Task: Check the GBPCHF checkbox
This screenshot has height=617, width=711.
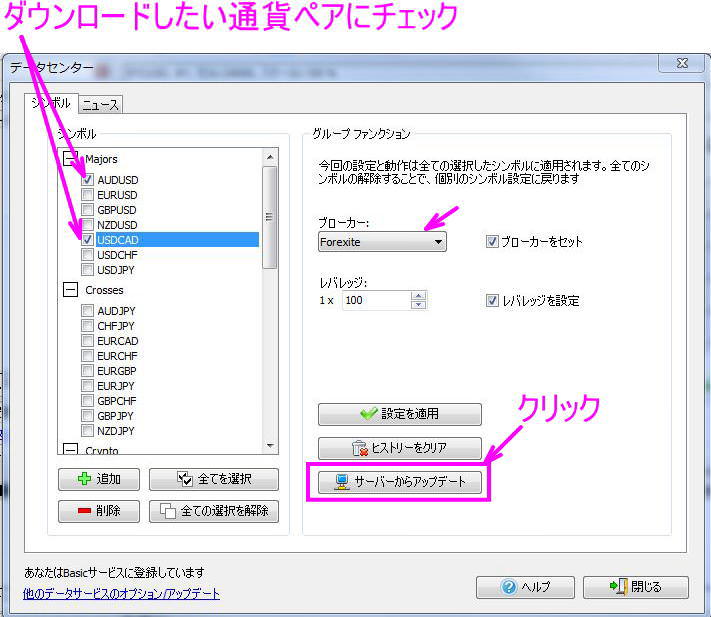Action: (87, 400)
